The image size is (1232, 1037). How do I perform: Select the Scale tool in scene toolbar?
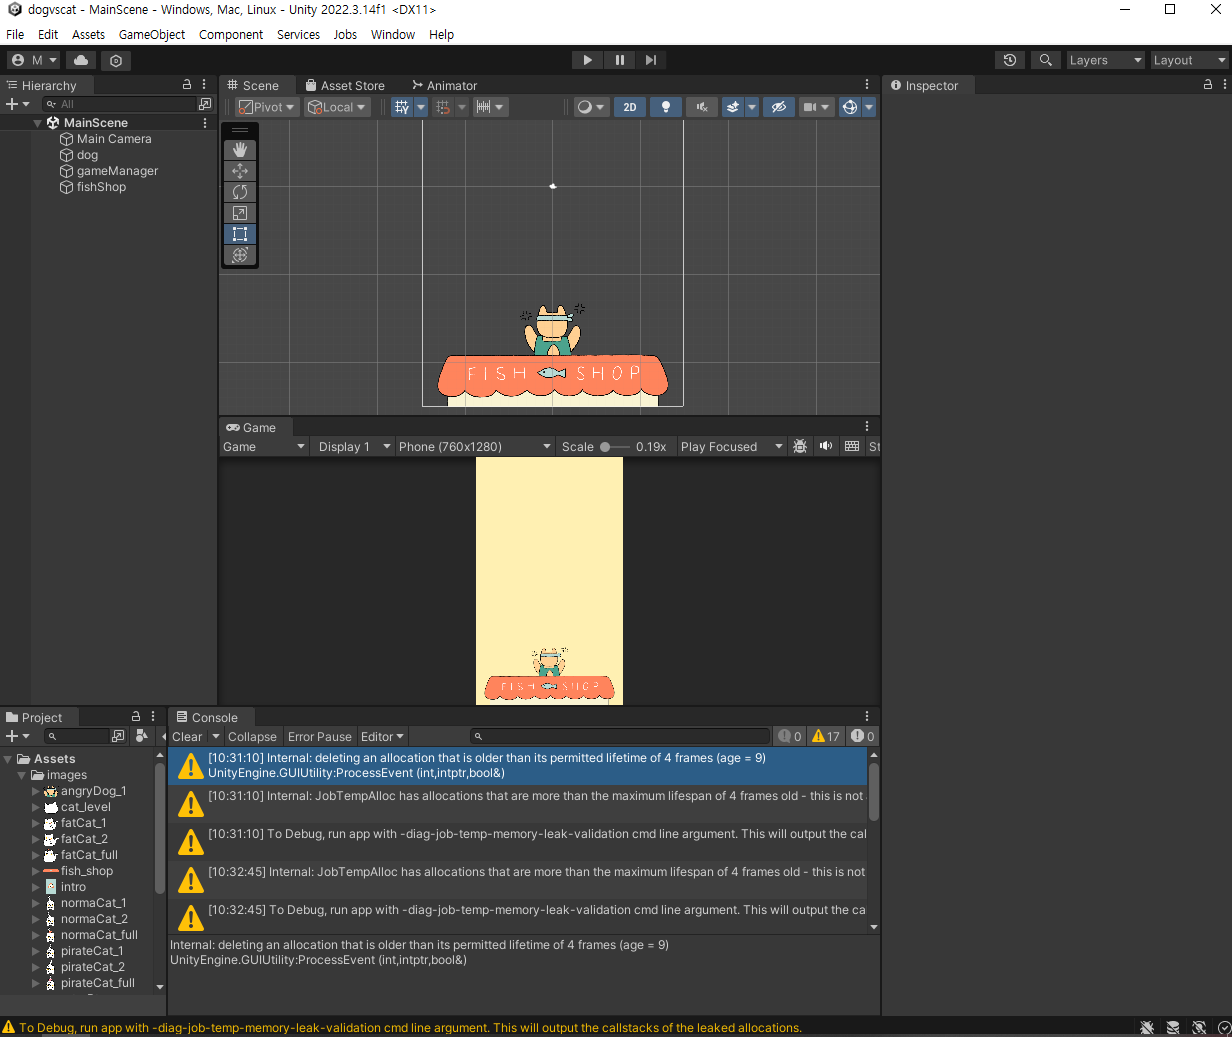240,213
